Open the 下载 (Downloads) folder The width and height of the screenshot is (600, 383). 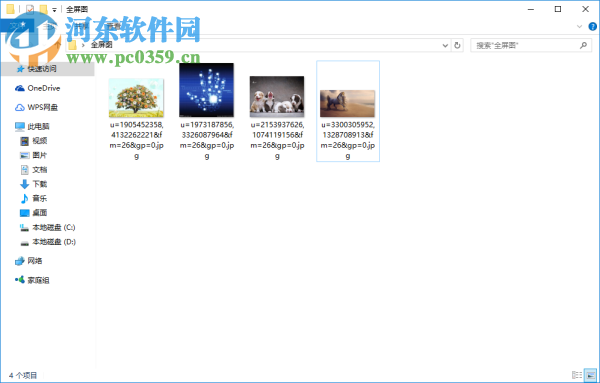point(34,184)
